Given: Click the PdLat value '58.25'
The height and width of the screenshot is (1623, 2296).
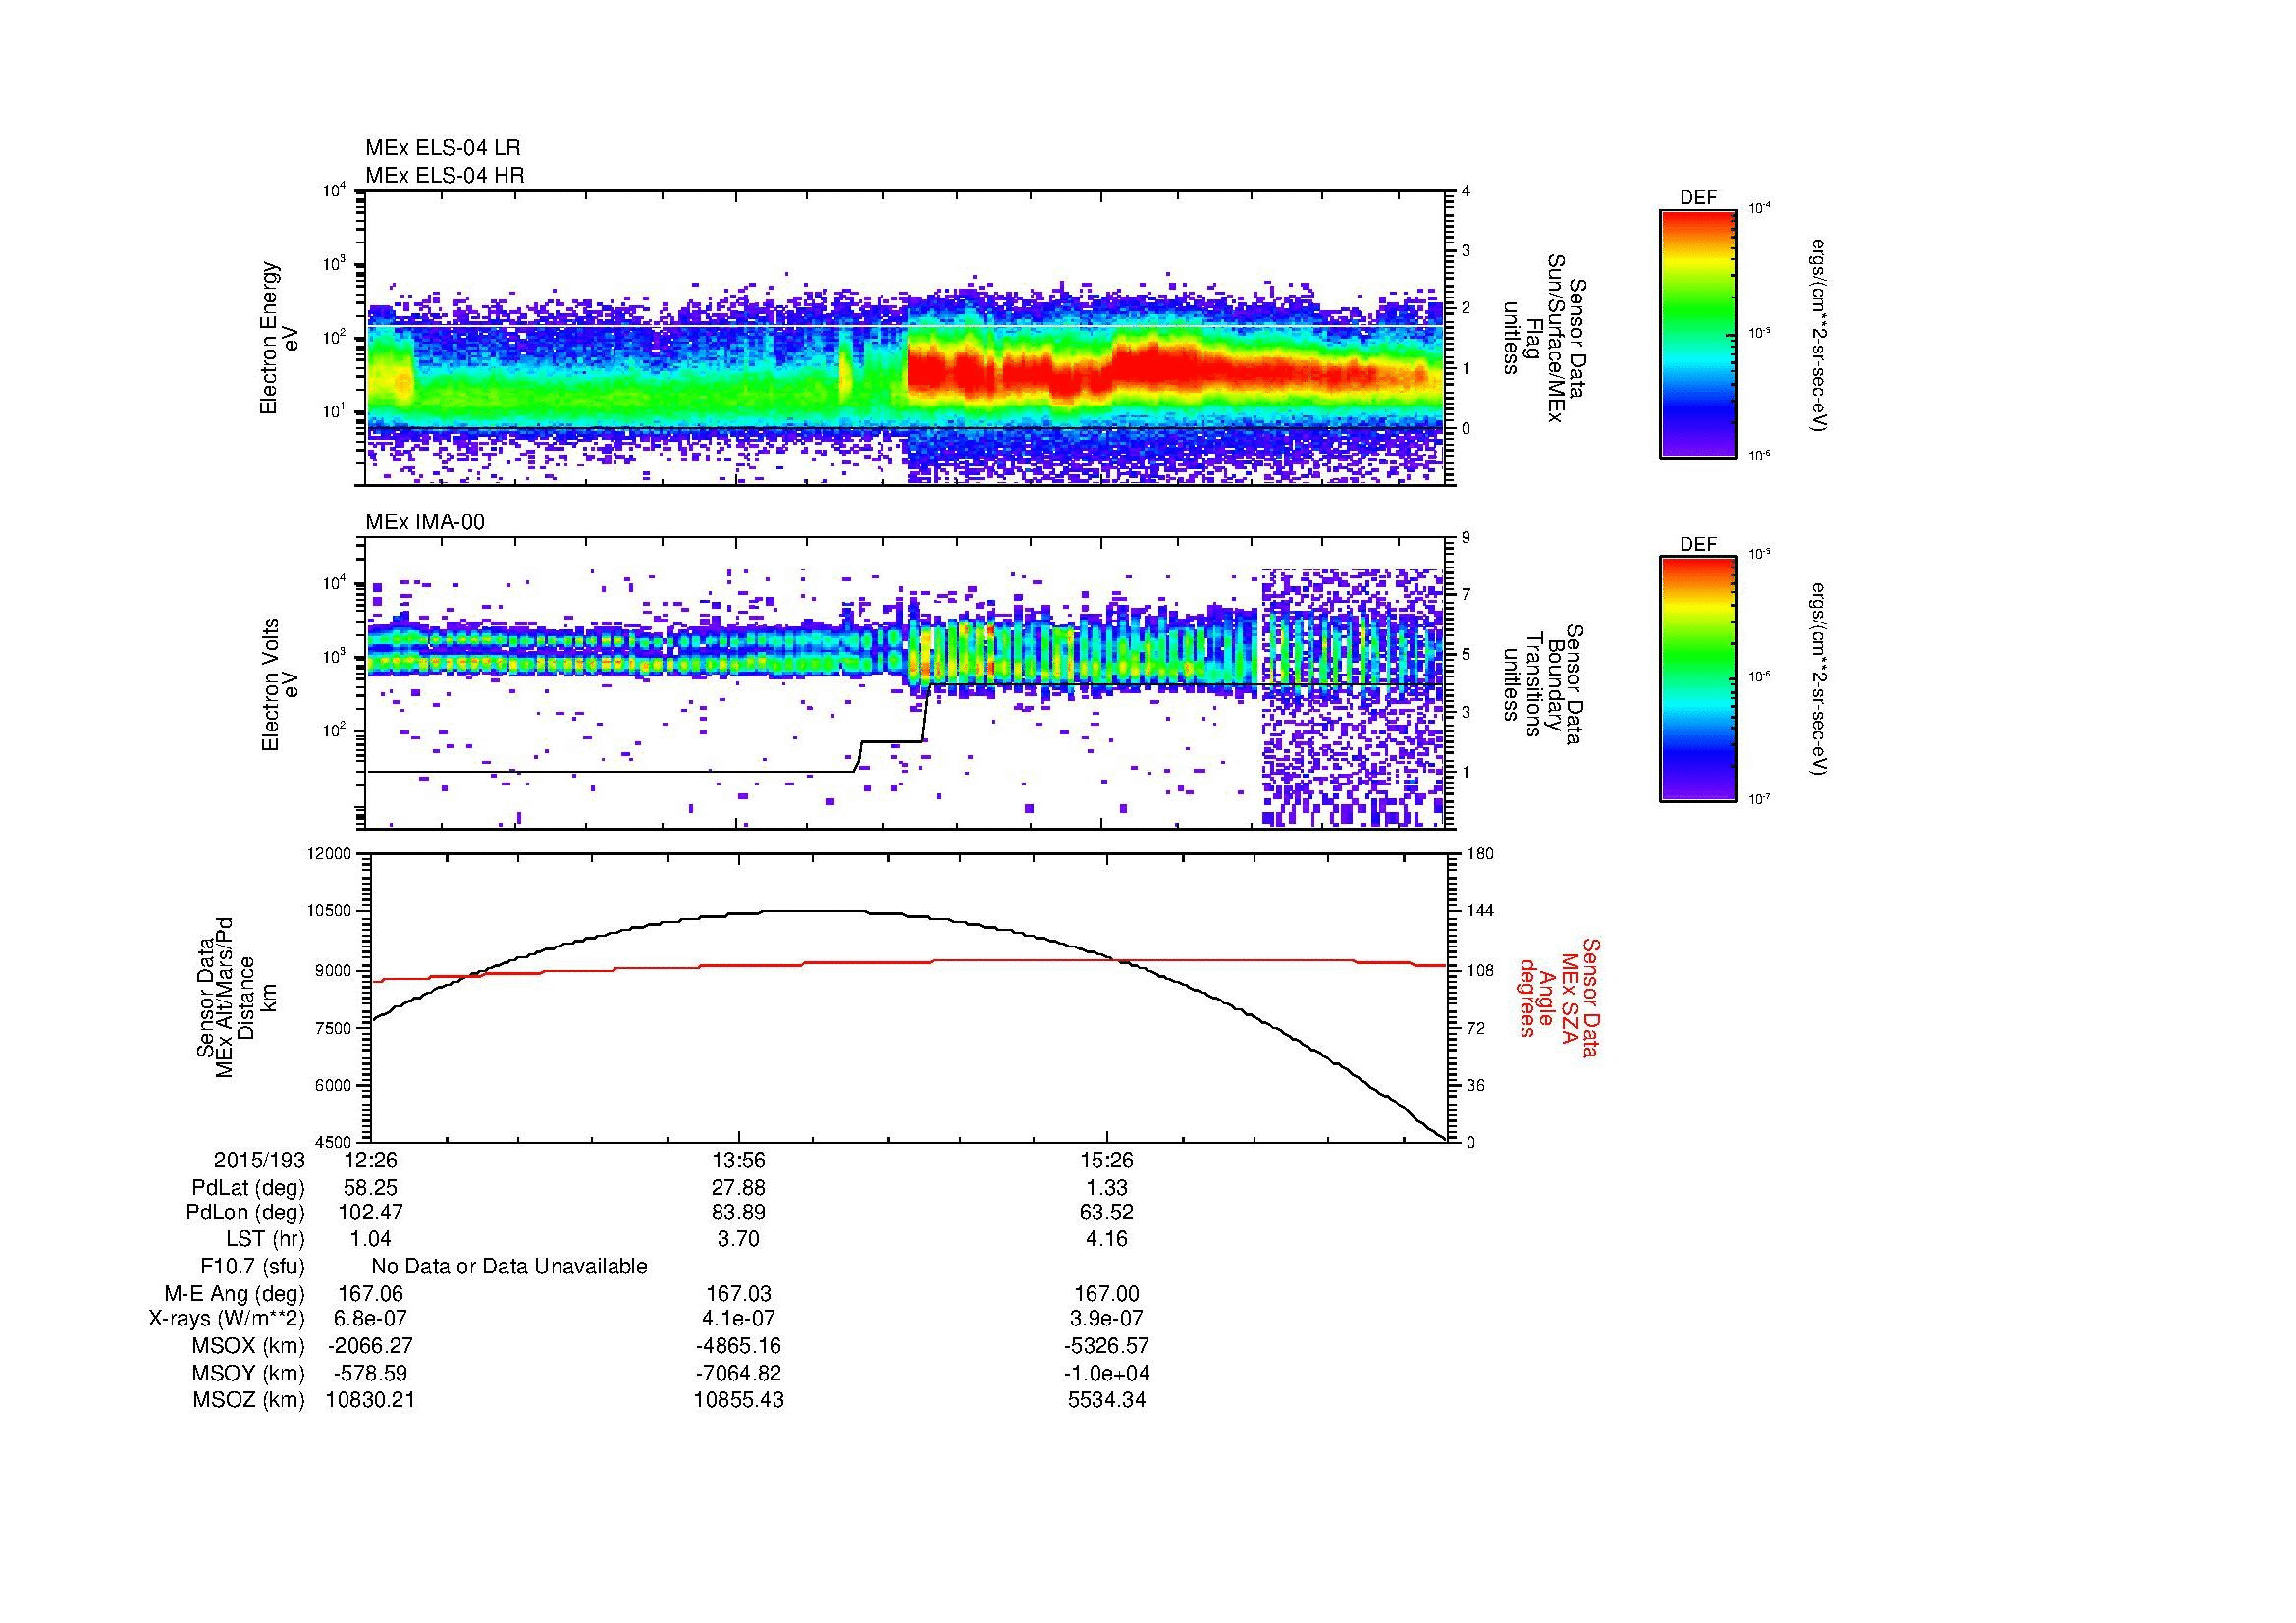Looking at the screenshot, I should [370, 1188].
